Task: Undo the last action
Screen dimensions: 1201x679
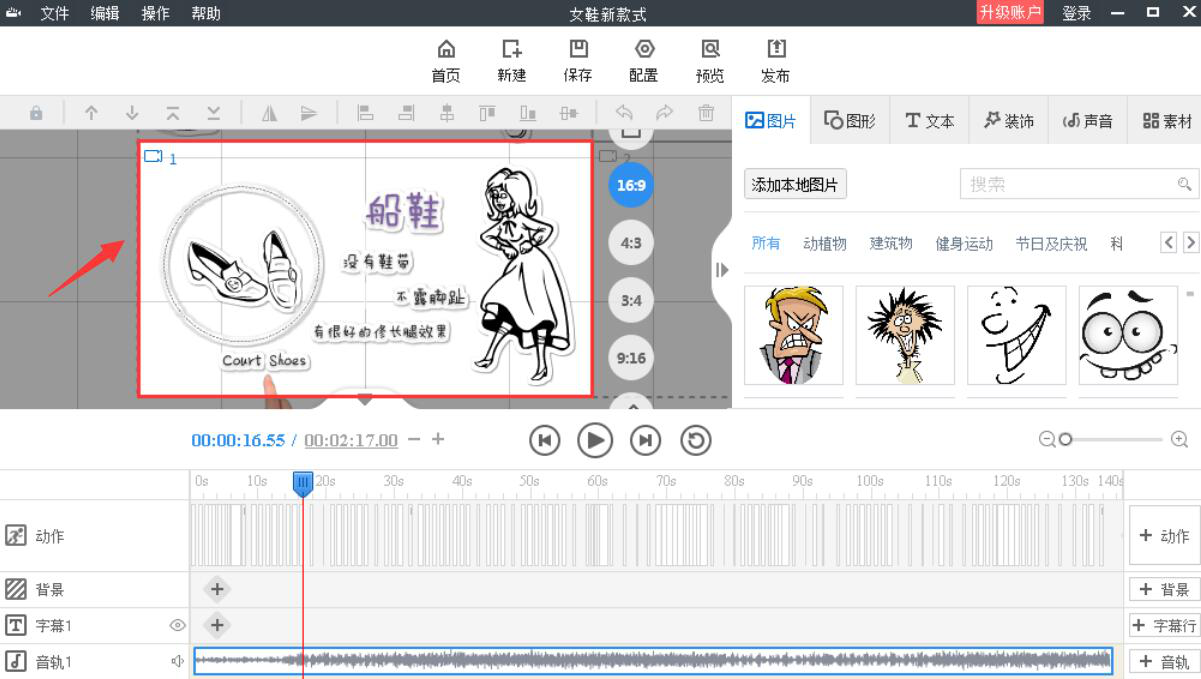Action: point(624,113)
